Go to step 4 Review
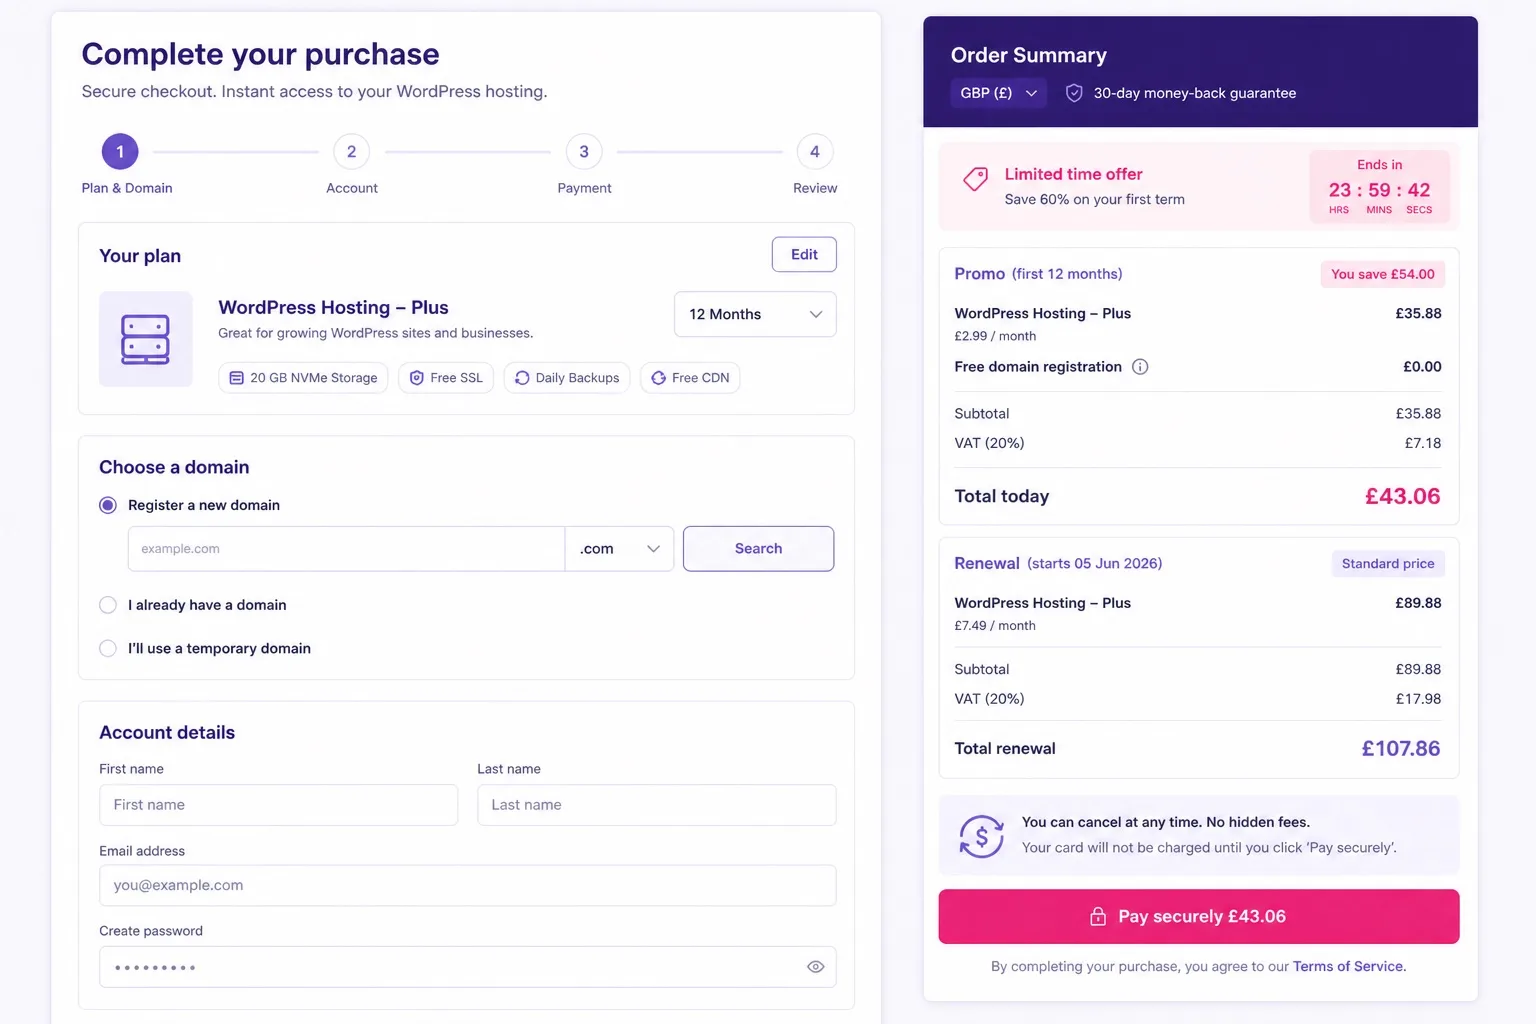Screen dimensions: 1536x1024 click(815, 152)
